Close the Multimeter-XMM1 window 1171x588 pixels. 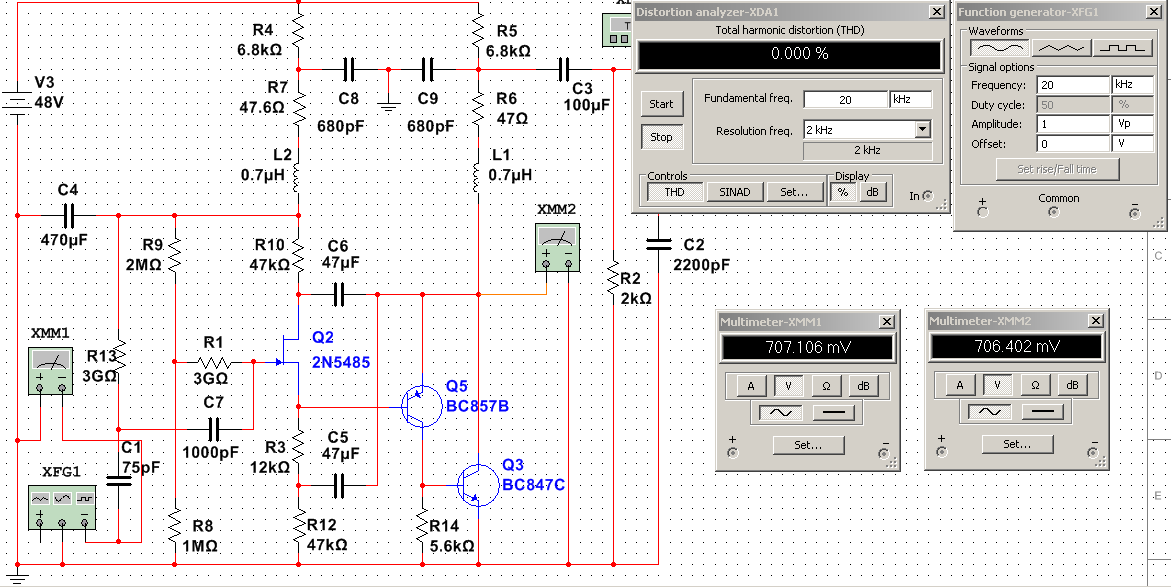[x=886, y=321]
